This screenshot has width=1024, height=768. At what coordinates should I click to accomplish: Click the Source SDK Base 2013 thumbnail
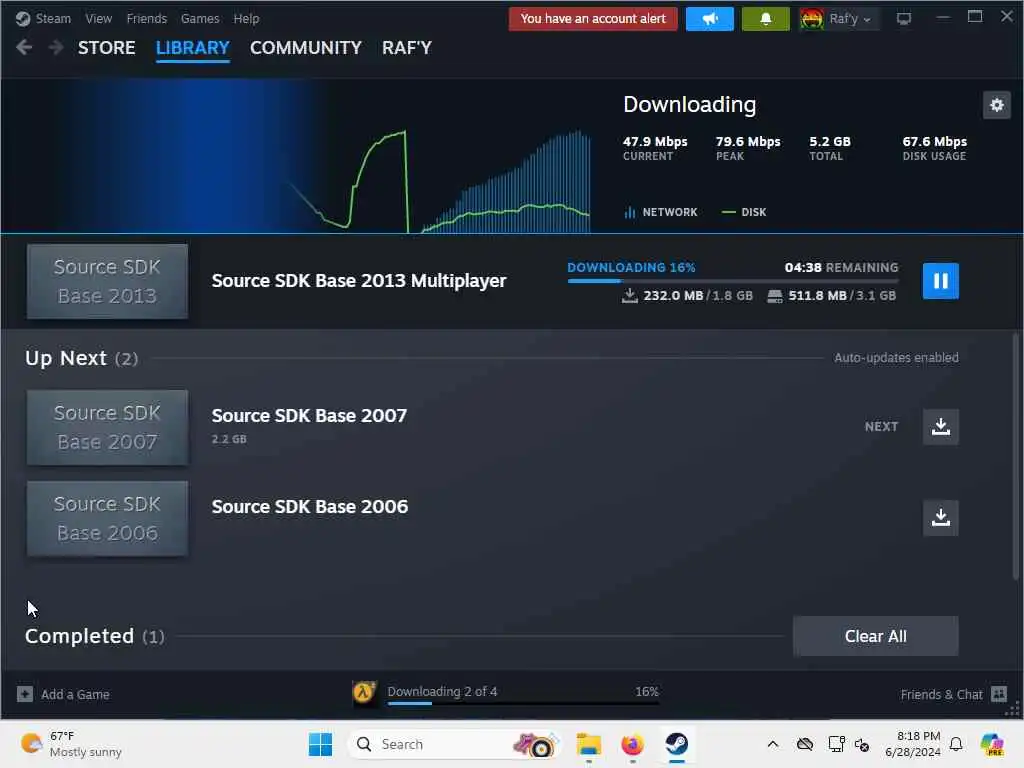107,281
